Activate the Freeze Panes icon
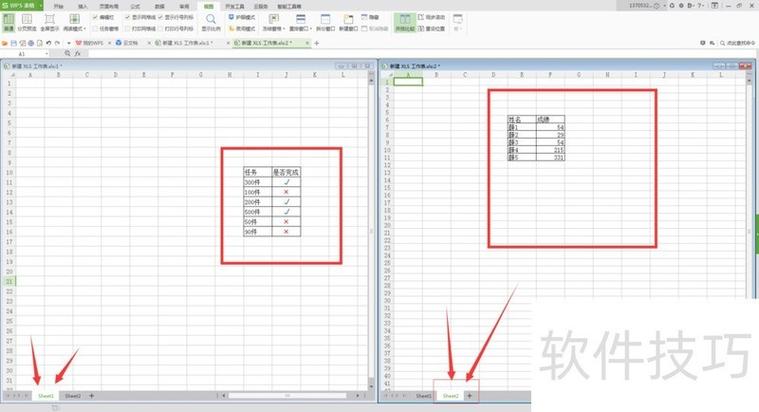 coord(274,22)
